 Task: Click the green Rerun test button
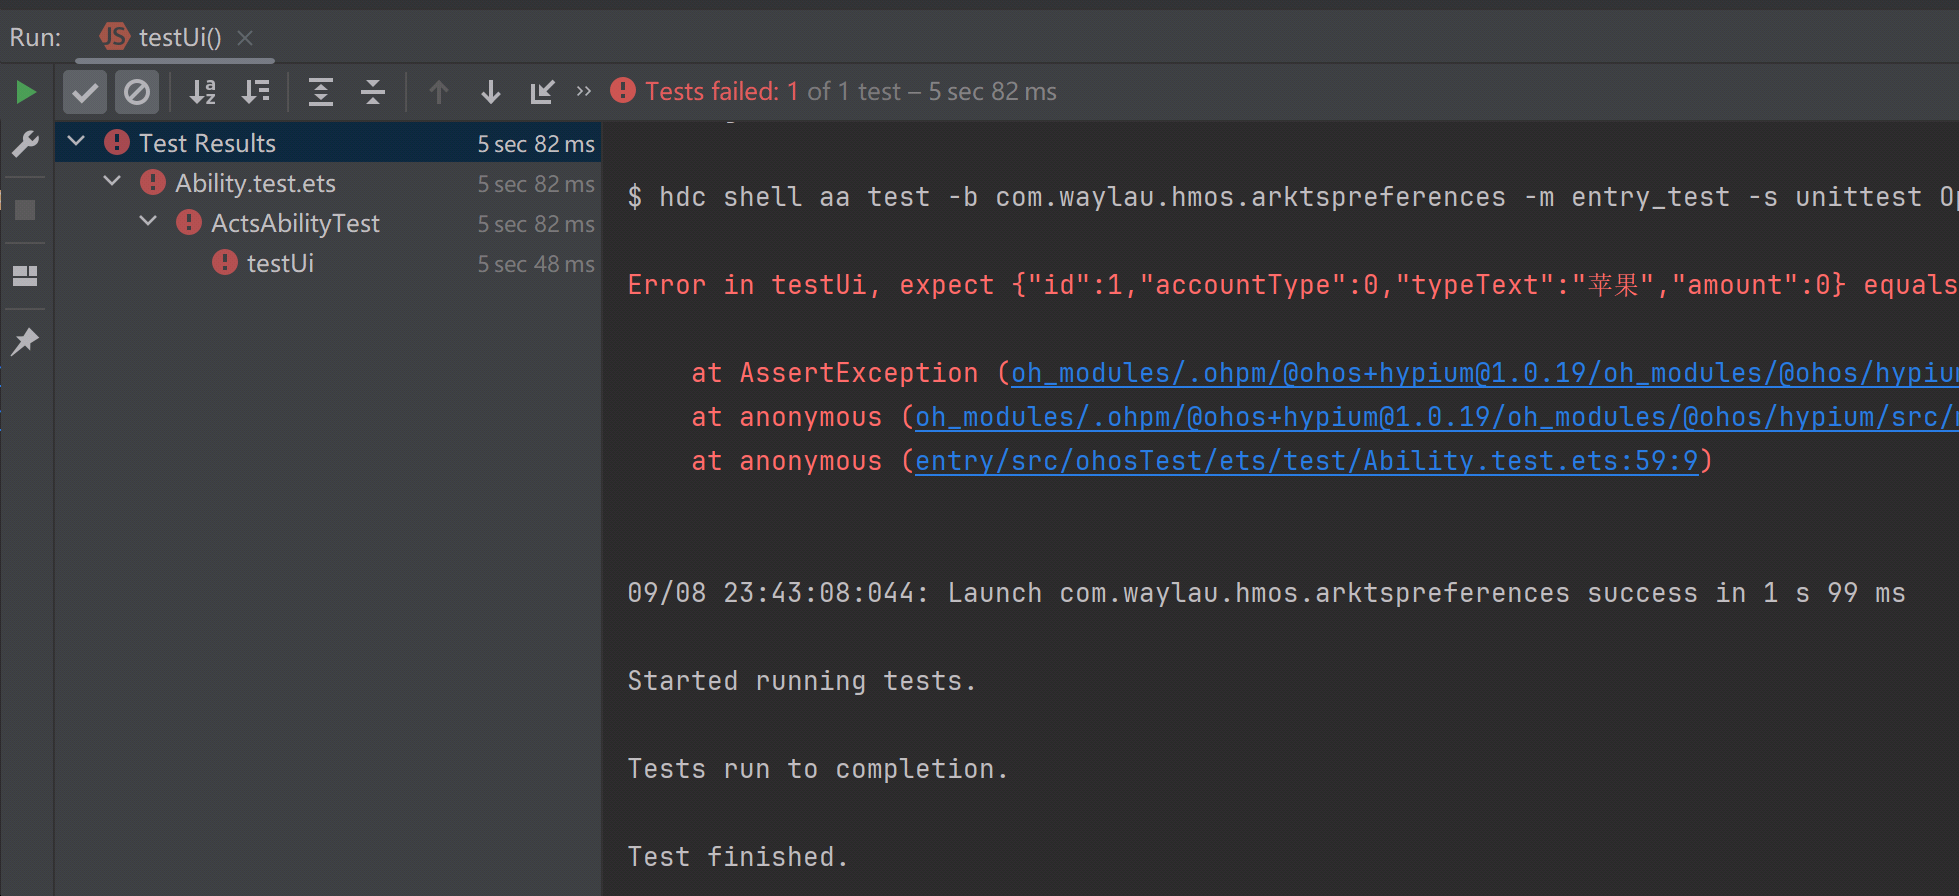click(x=26, y=93)
